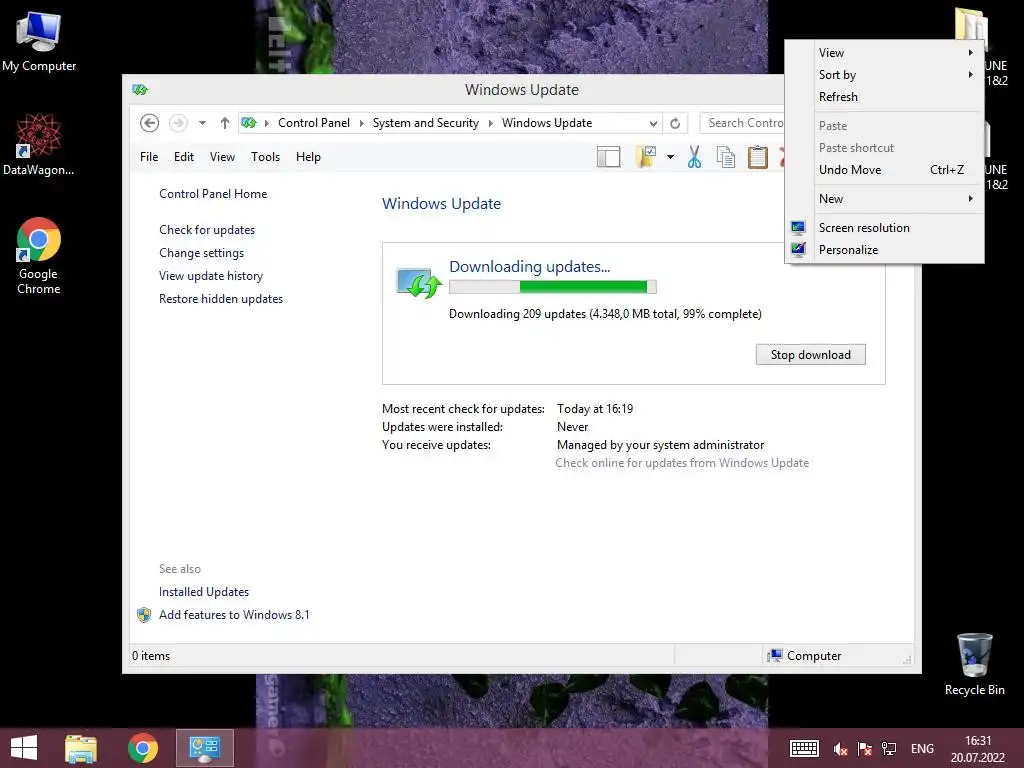Open the File menu
Viewport: 1024px width, 768px height.
coord(149,157)
